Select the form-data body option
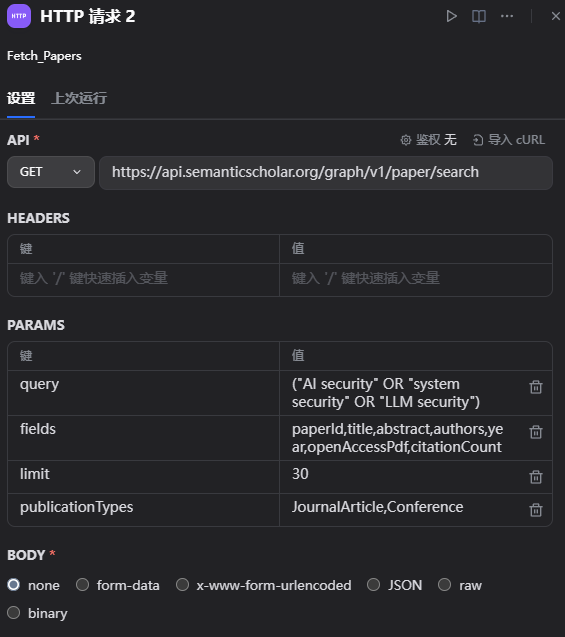 point(118,585)
